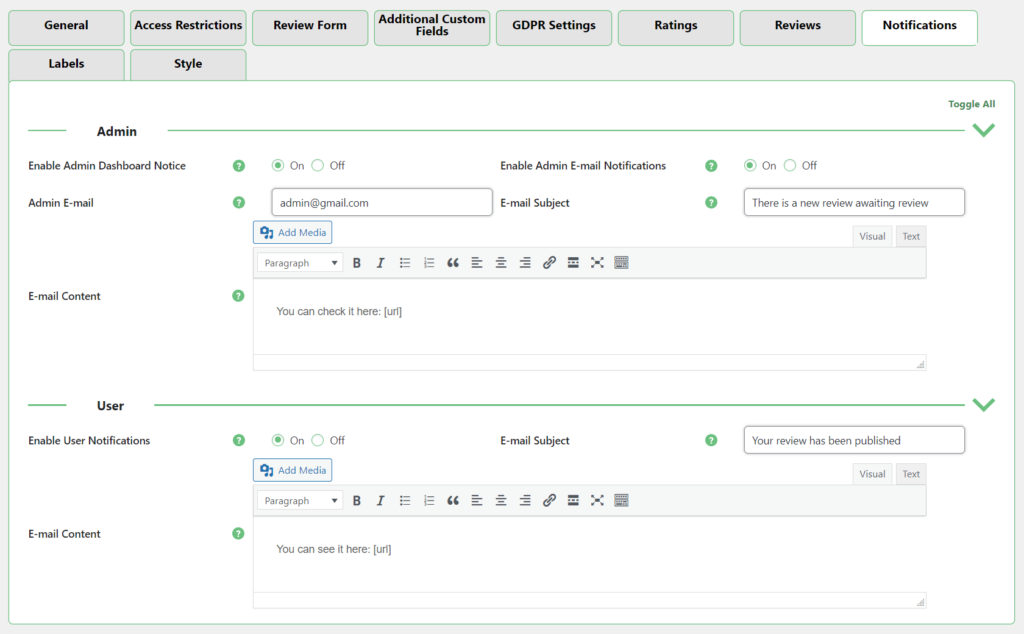Set Enable User Notifications to Off
This screenshot has height=634, width=1024.
click(x=318, y=441)
